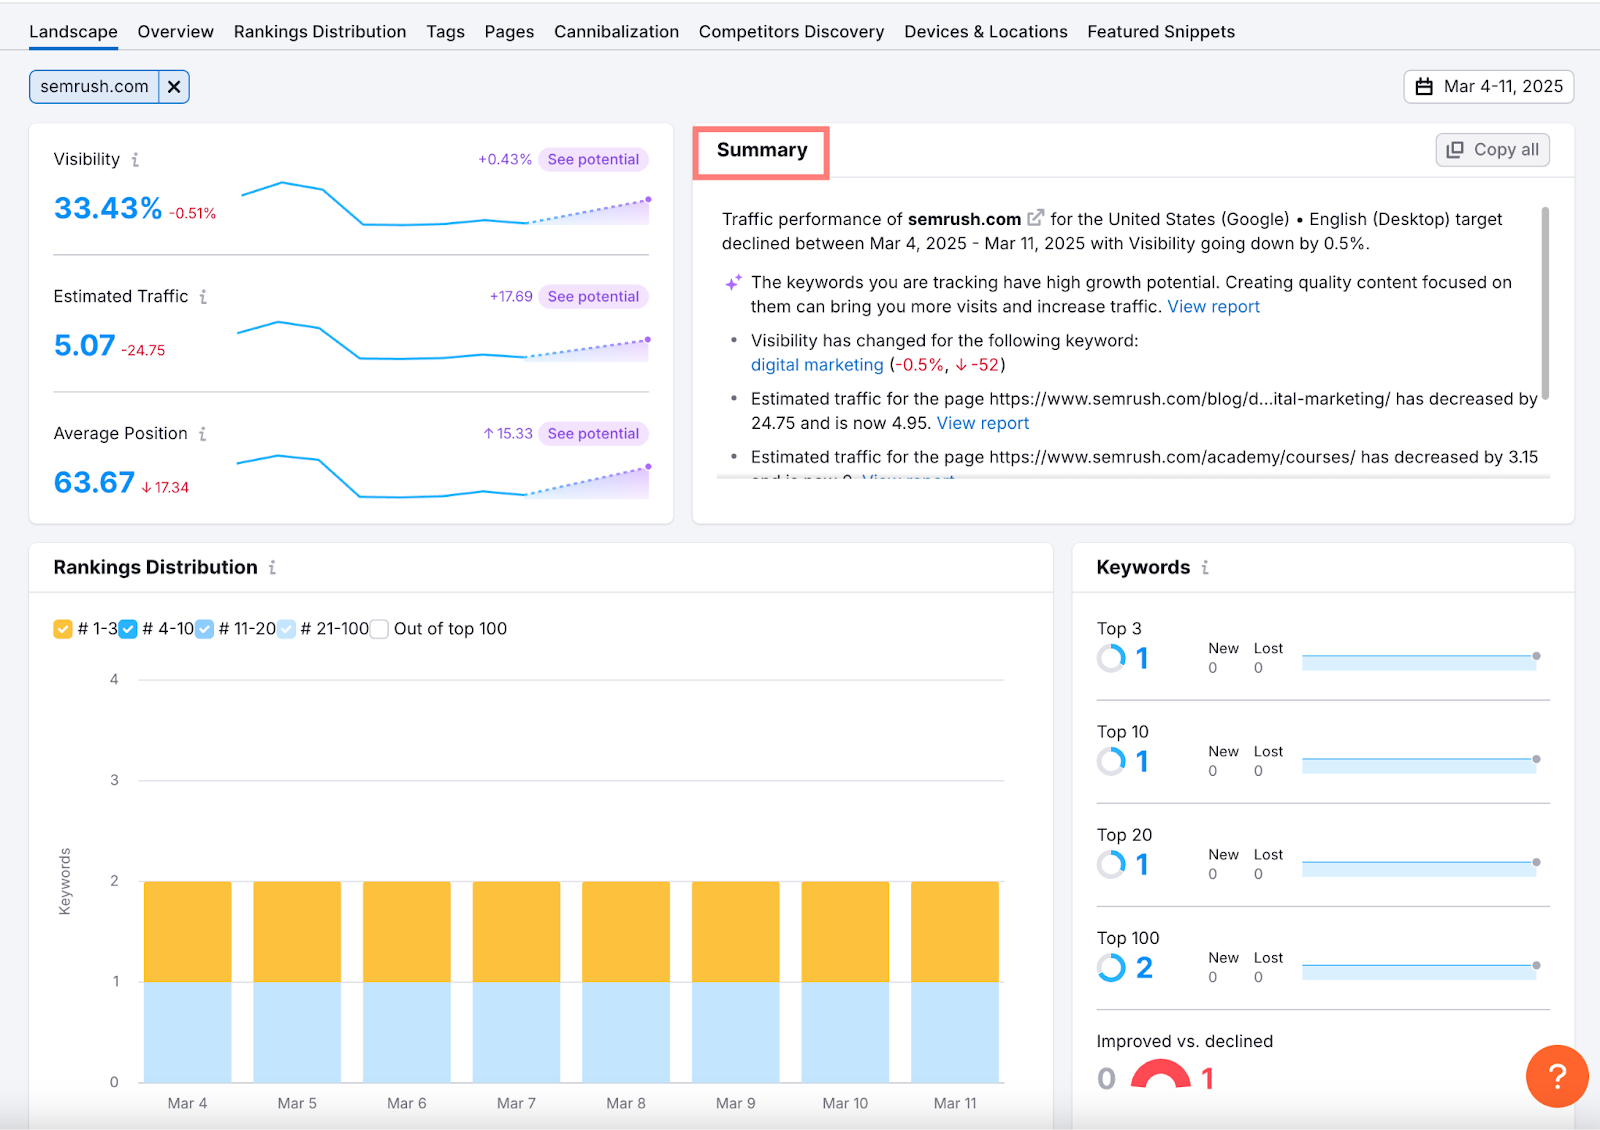Open the Mar 4-11 date range picker
Image resolution: width=1600 pixels, height=1130 pixels.
(1488, 86)
